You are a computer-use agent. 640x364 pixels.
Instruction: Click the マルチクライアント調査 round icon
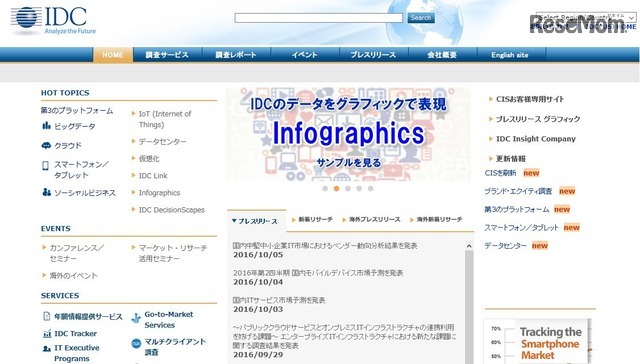136,344
